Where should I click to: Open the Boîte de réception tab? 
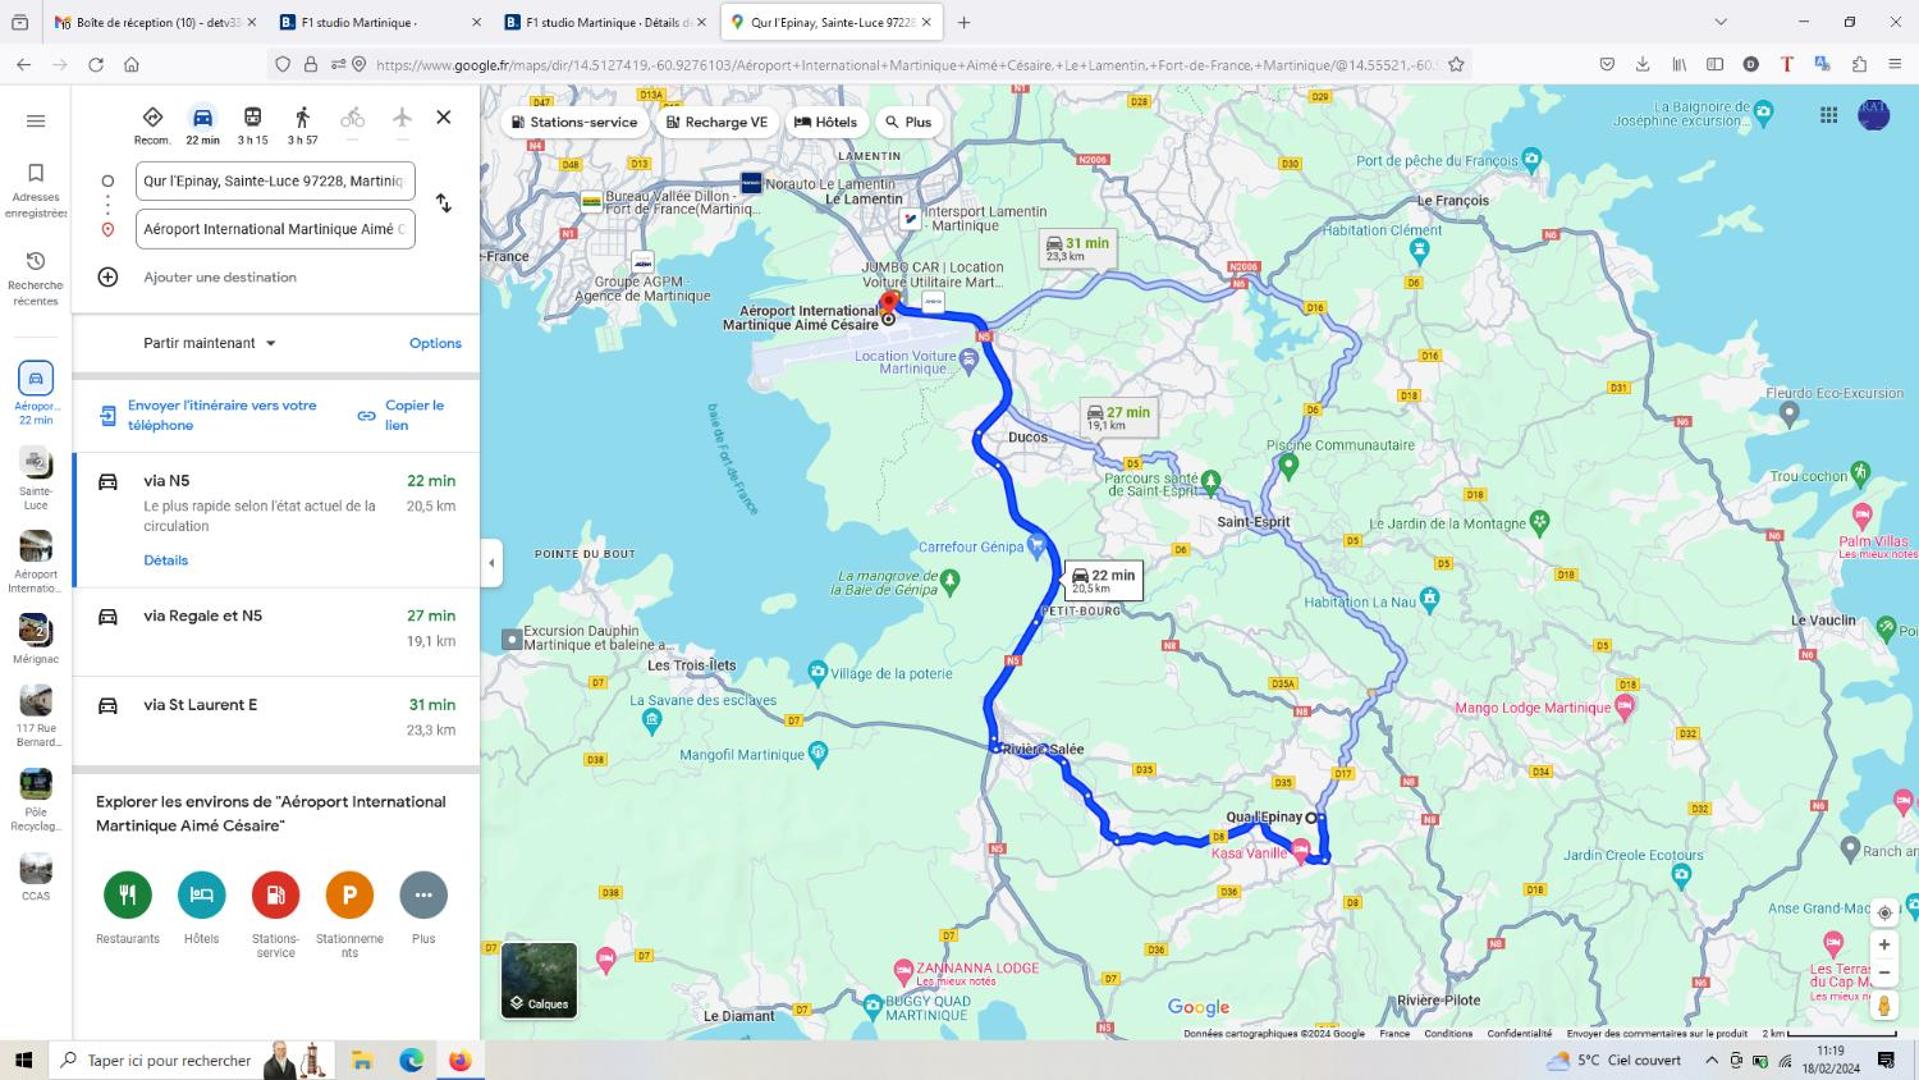click(156, 22)
